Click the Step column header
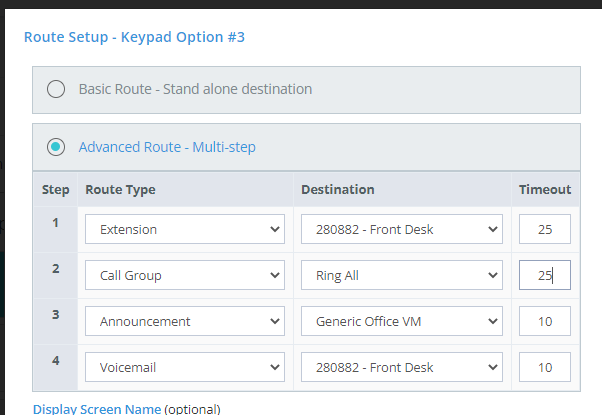The height and width of the screenshot is (415, 602). click(x=55, y=189)
